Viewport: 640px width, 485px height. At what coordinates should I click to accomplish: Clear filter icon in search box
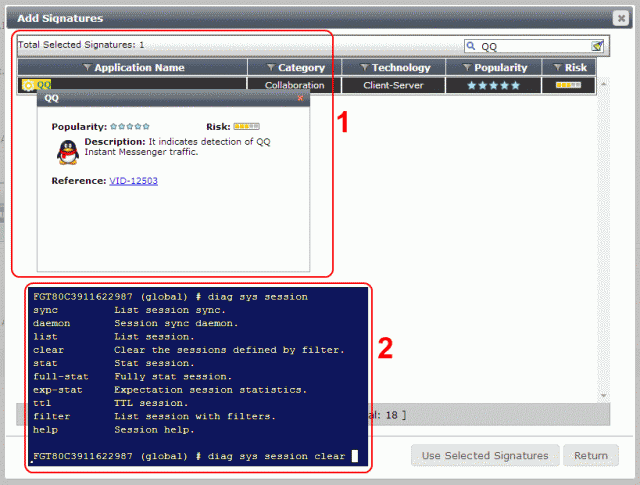[x=597, y=46]
